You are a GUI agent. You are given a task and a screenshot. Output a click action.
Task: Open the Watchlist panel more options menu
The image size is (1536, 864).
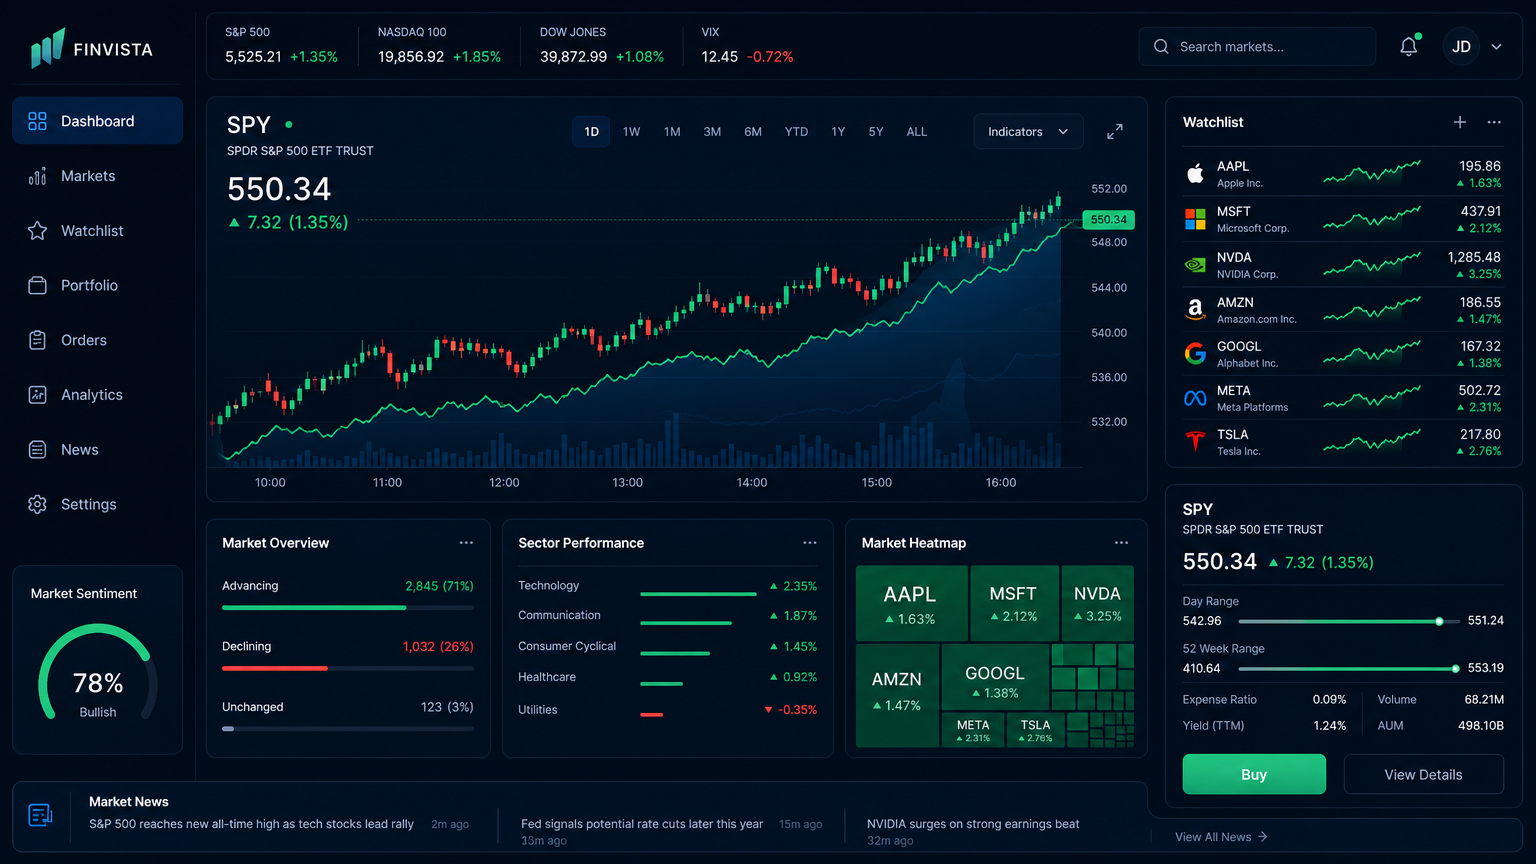[x=1493, y=122]
